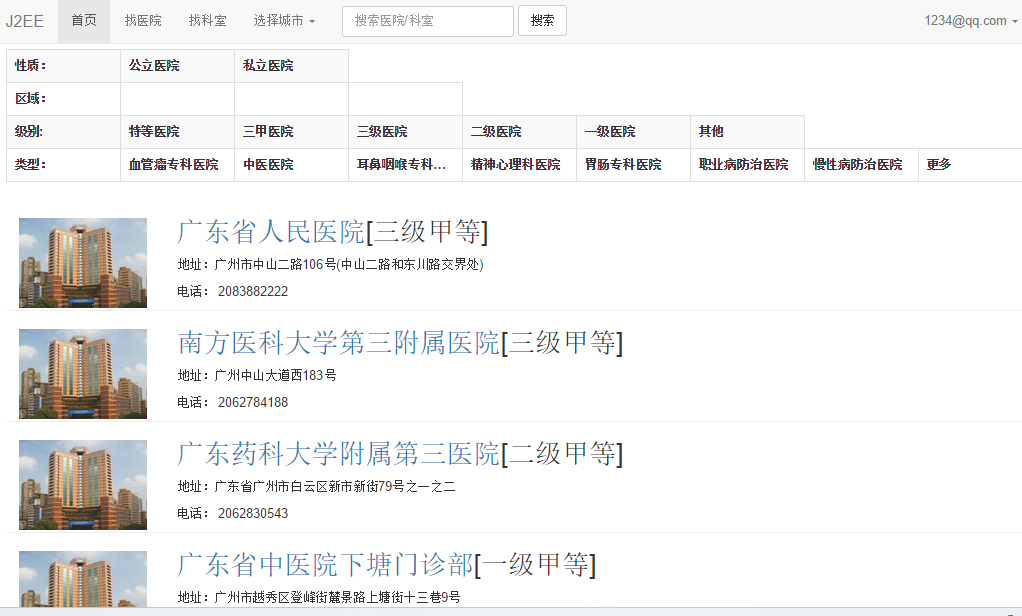Viewport: 1022px width, 616px height.
Task: Filter by 私立医院
Action: click(x=268, y=65)
